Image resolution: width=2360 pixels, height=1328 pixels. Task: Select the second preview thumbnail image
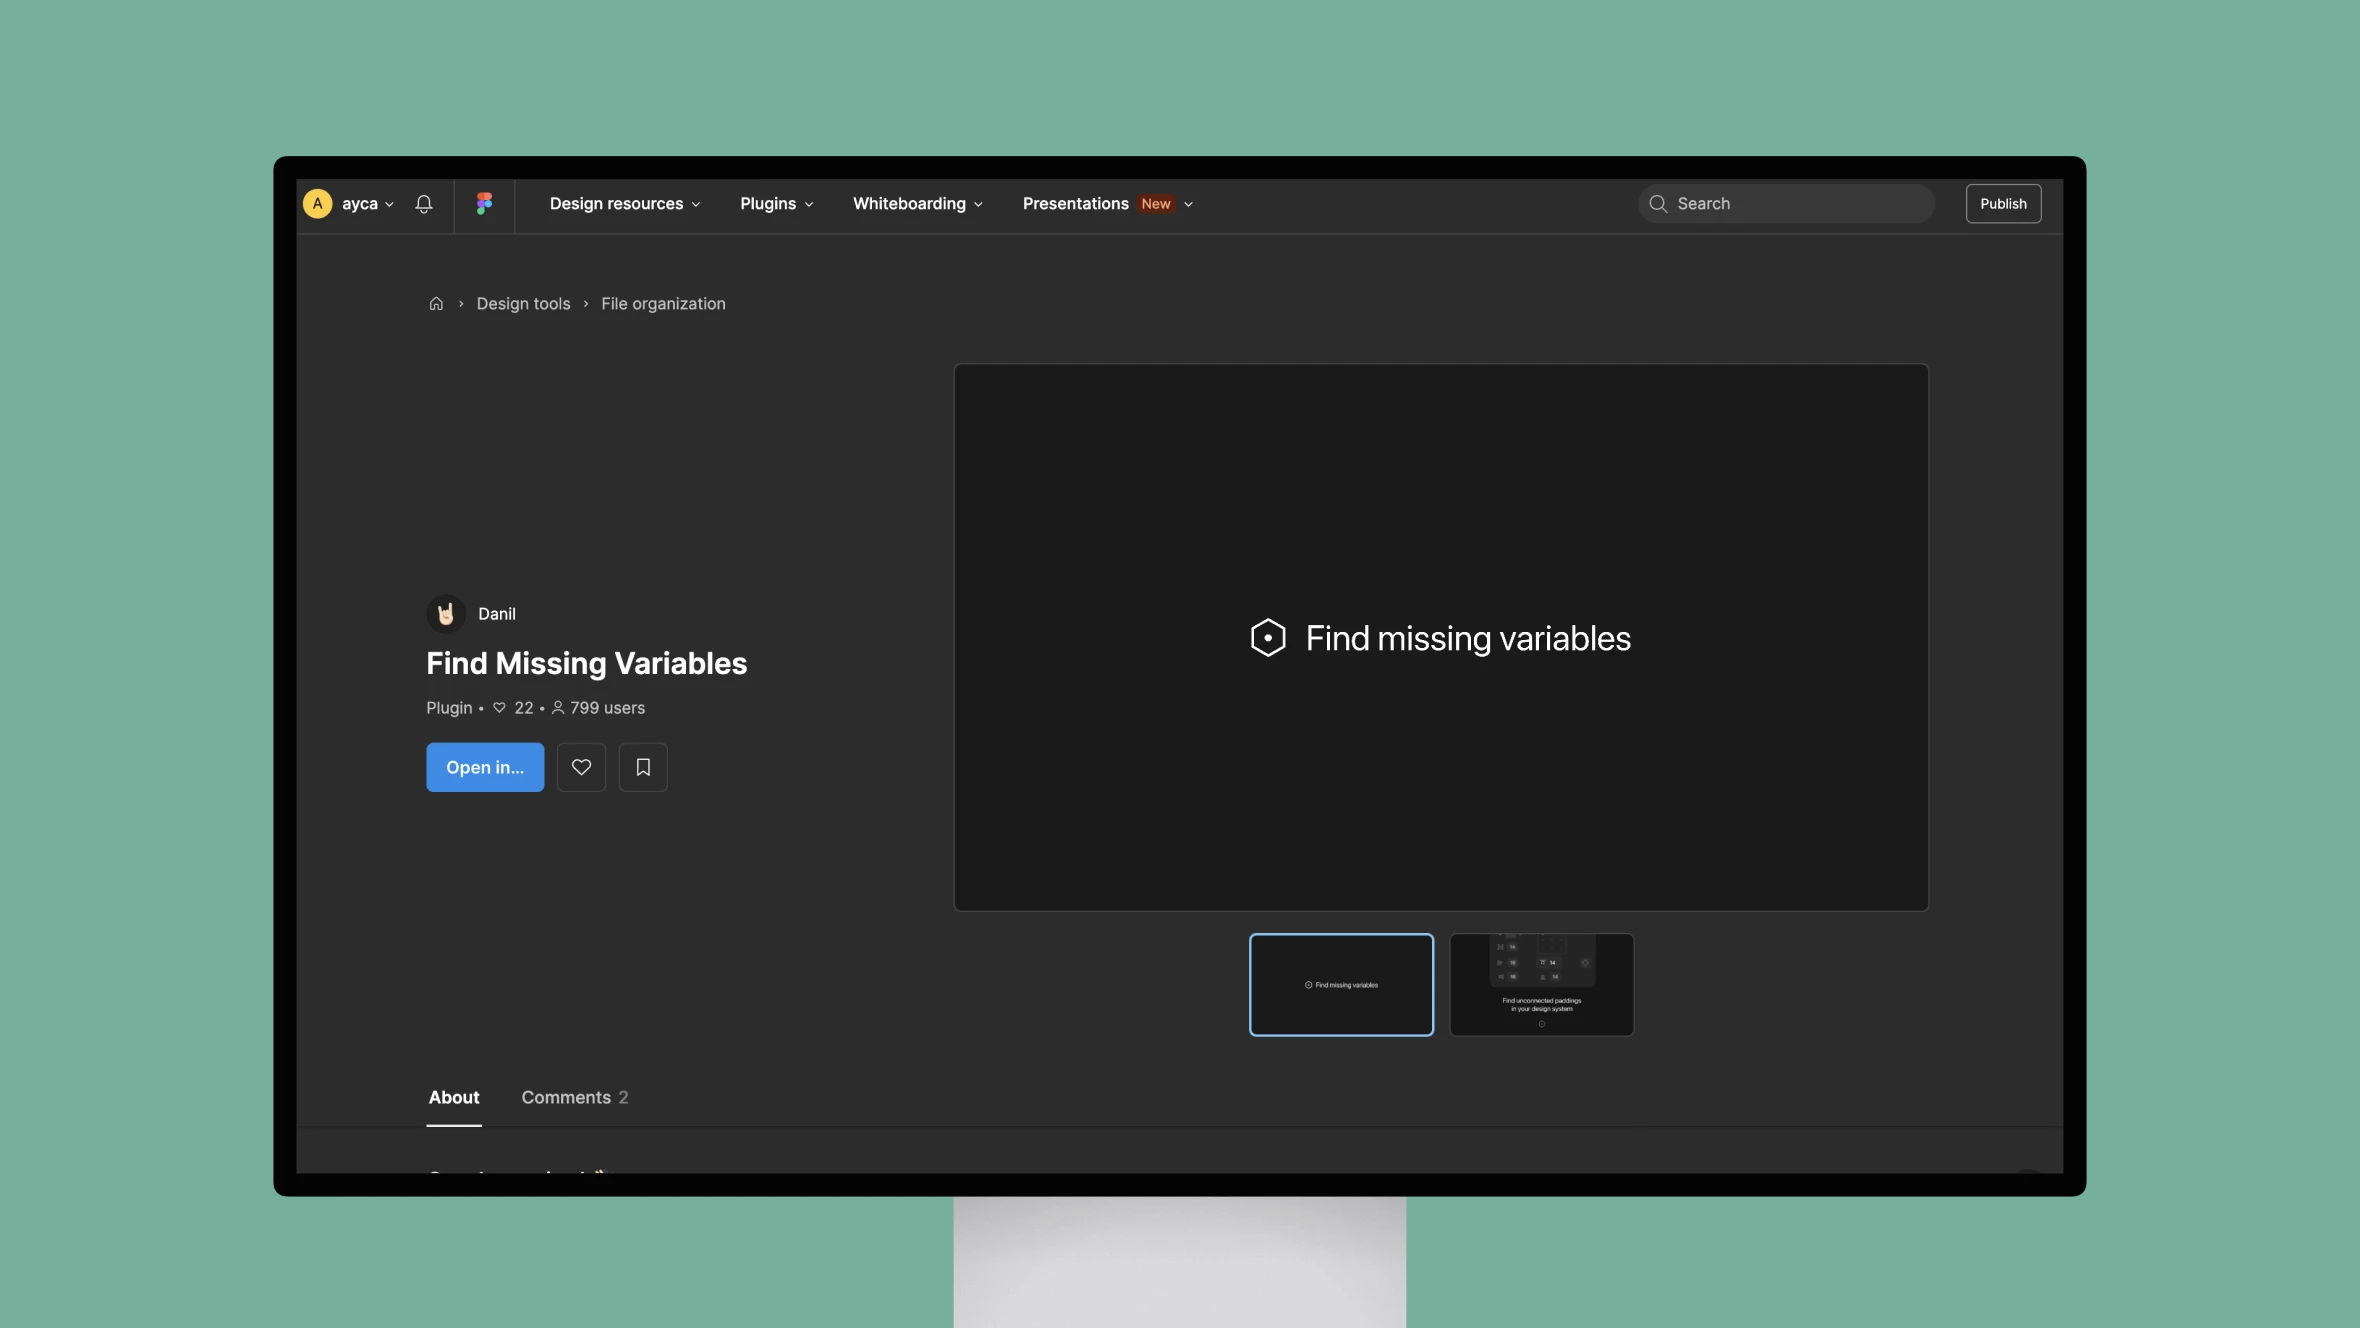pos(1541,984)
